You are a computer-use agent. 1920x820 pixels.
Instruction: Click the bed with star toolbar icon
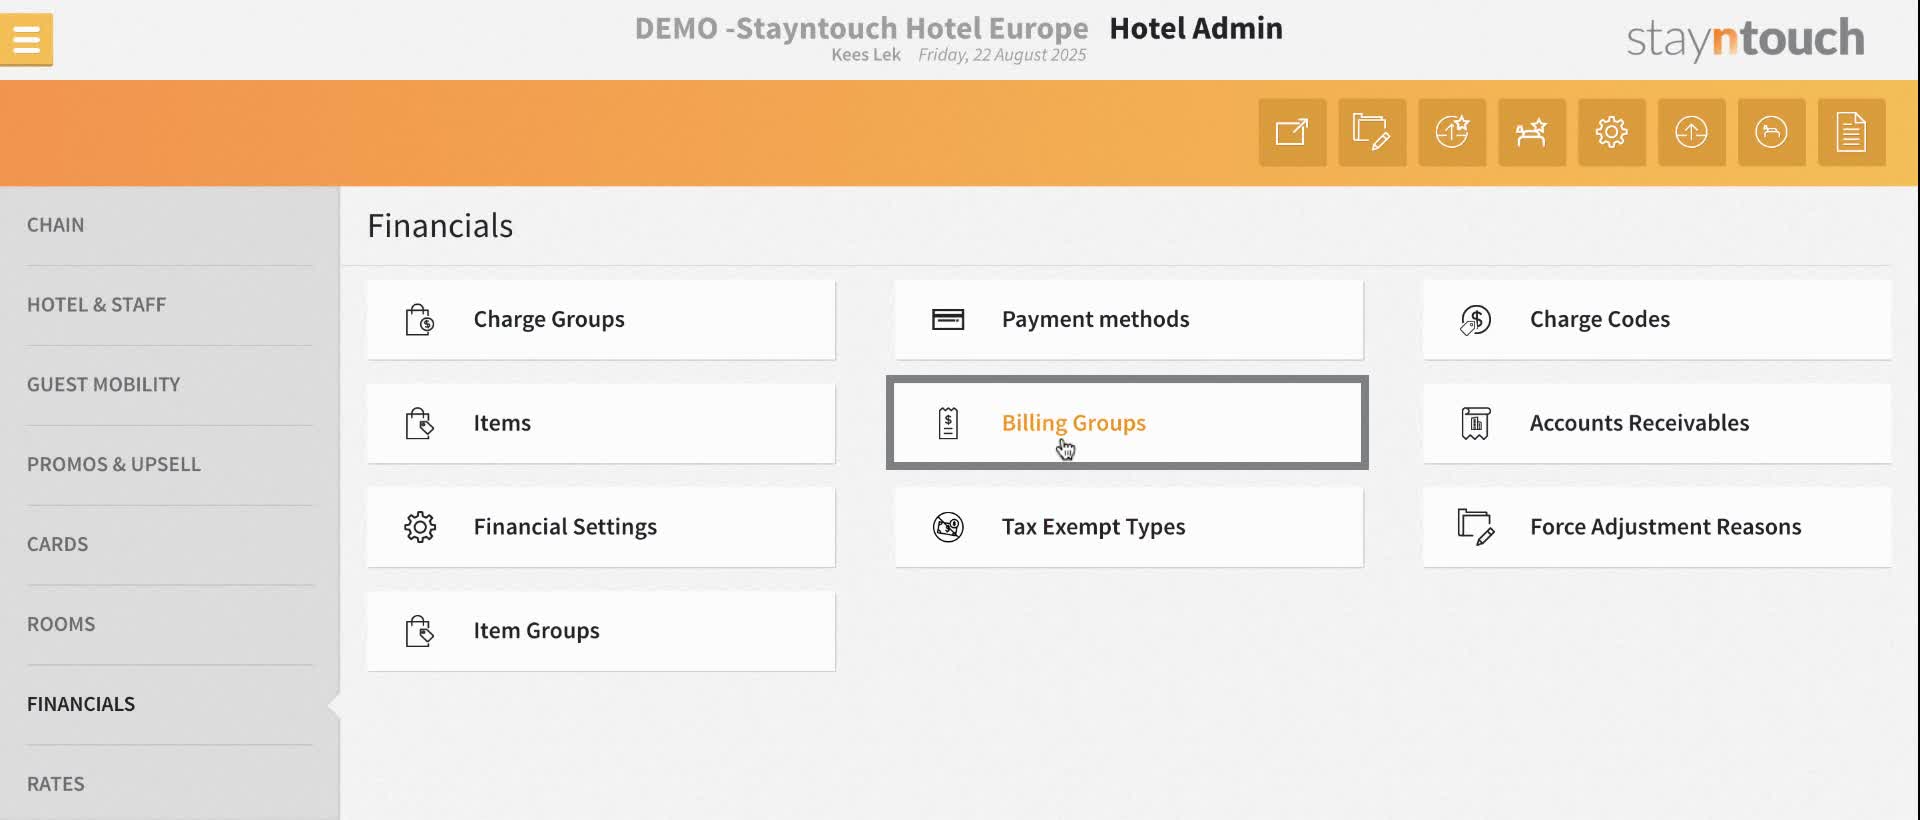(1532, 132)
